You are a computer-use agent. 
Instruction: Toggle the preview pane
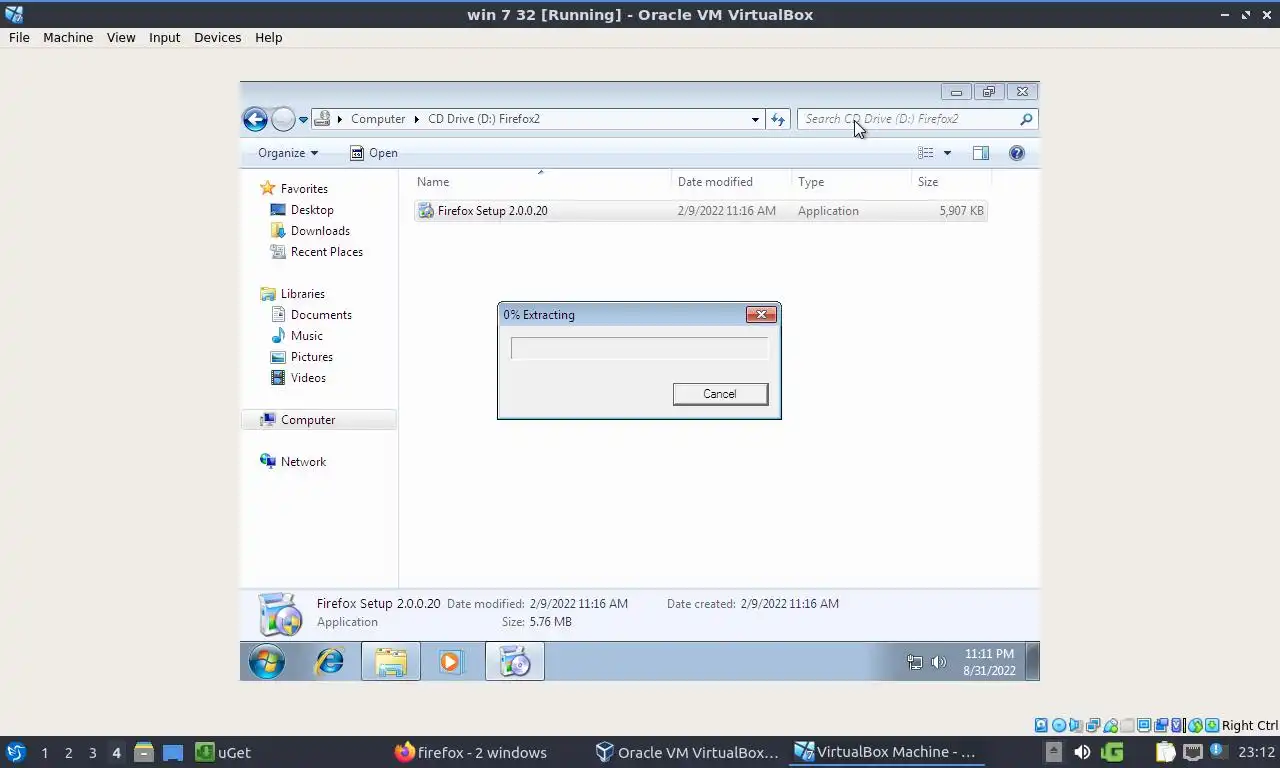click(981, 153)
